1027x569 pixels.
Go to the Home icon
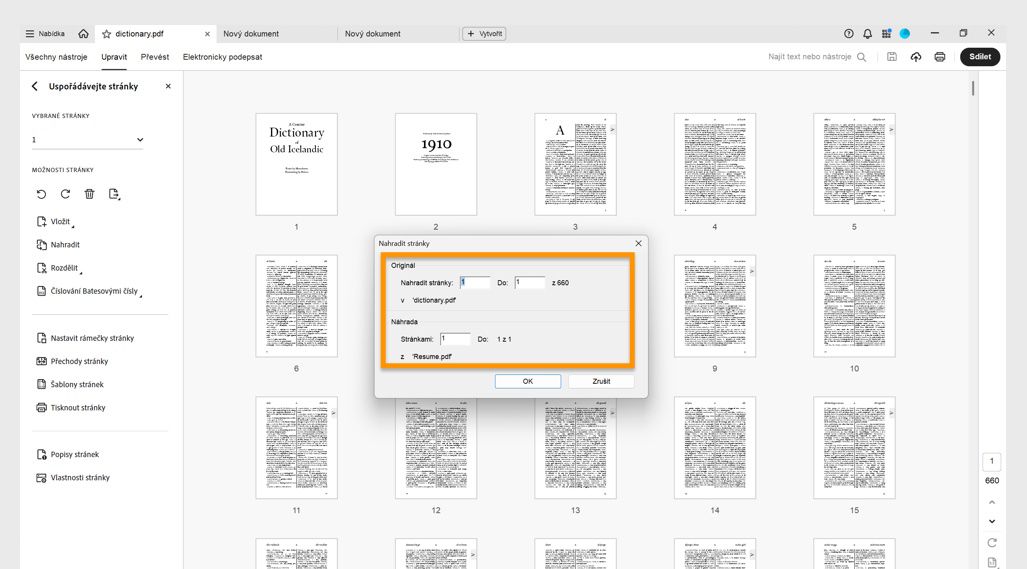tap(83, 33)
